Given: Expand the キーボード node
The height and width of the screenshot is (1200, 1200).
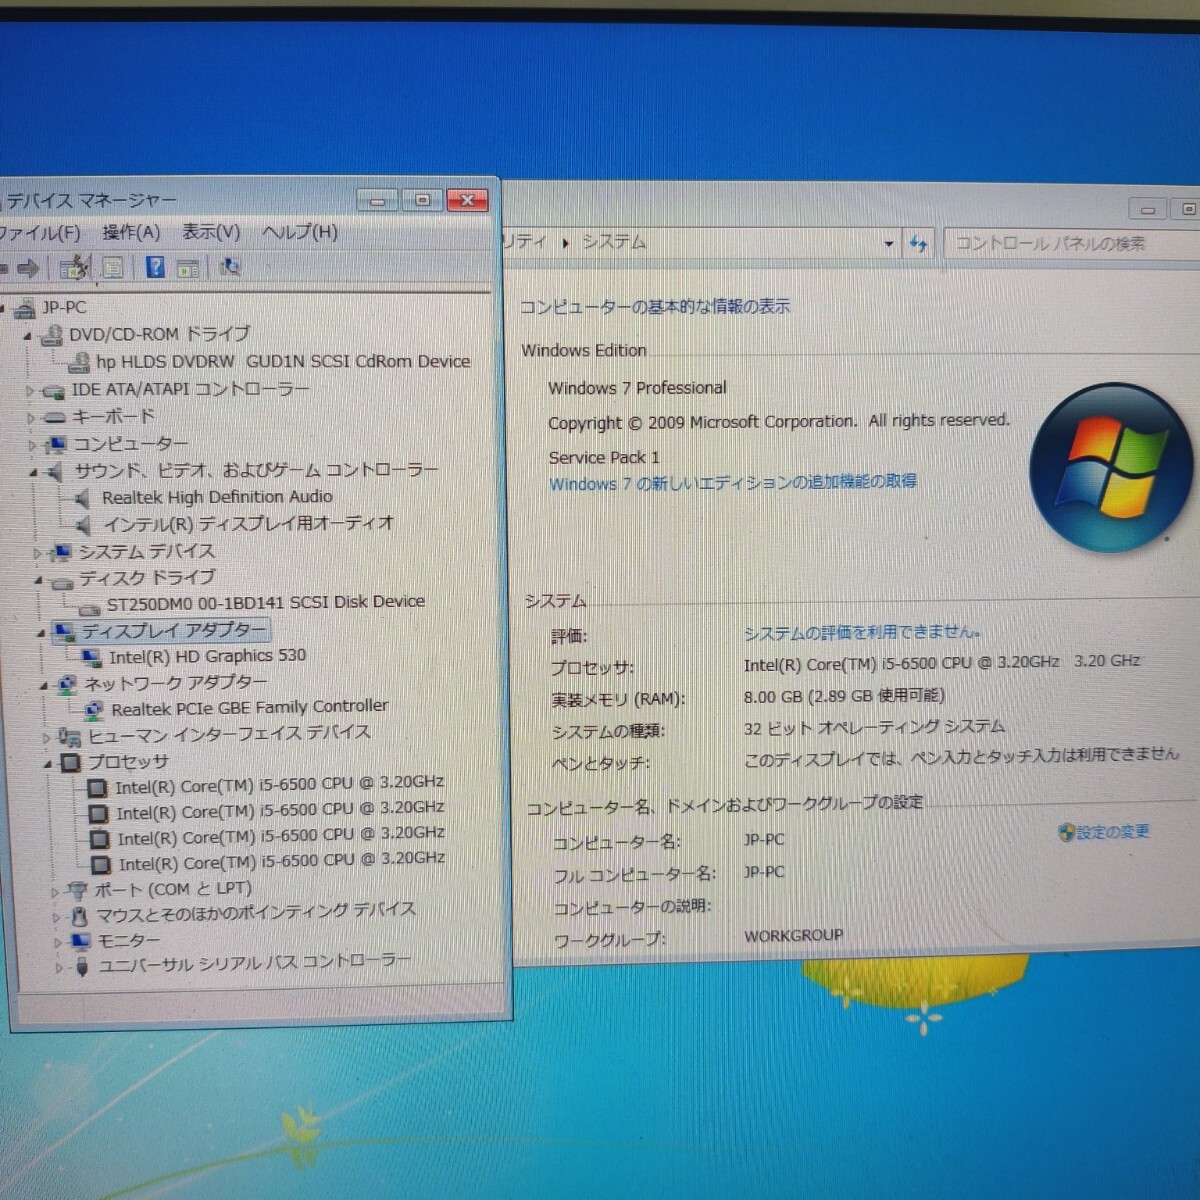Looking at the screenshot, I should coord(31,418).
